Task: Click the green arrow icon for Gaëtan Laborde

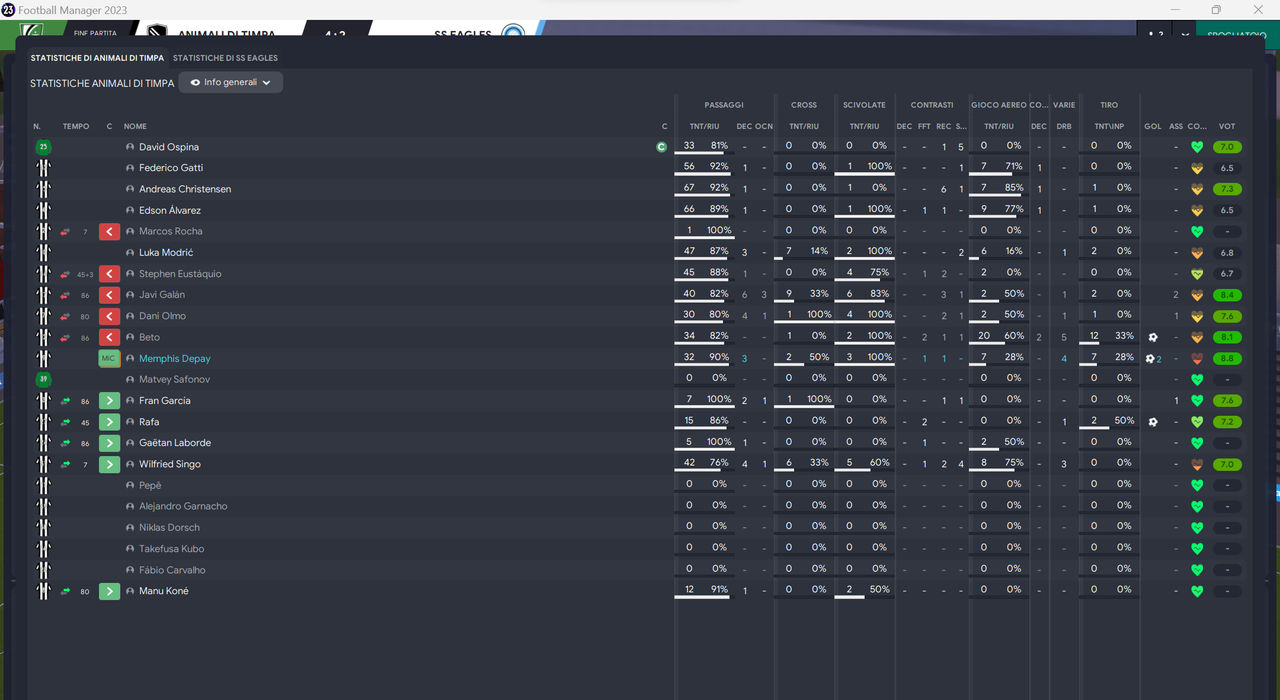Action: (109, 443)
